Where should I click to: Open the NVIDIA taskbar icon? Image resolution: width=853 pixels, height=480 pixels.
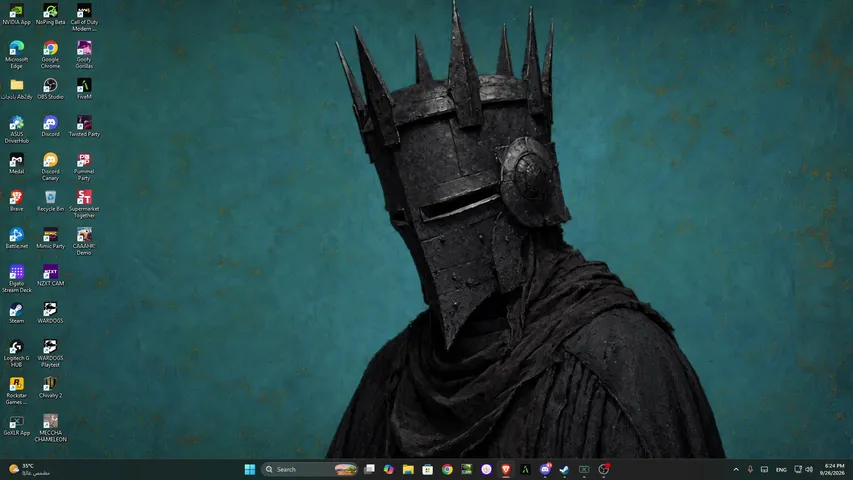(x=467, y=469)
